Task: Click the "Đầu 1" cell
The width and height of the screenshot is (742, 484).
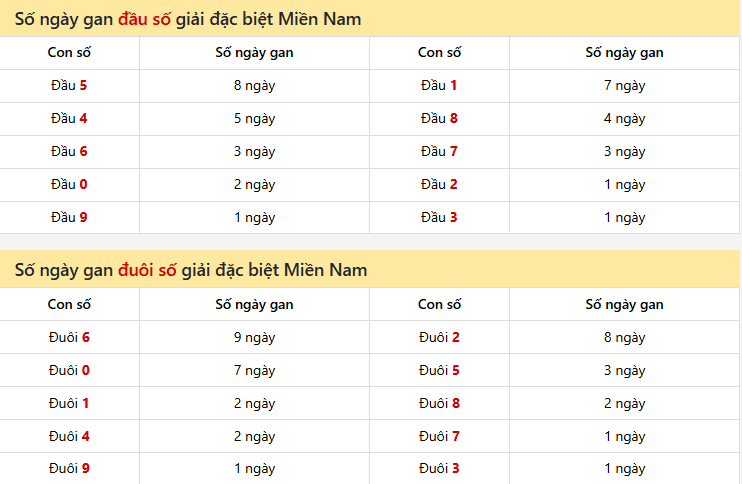Action: [439, 86]
